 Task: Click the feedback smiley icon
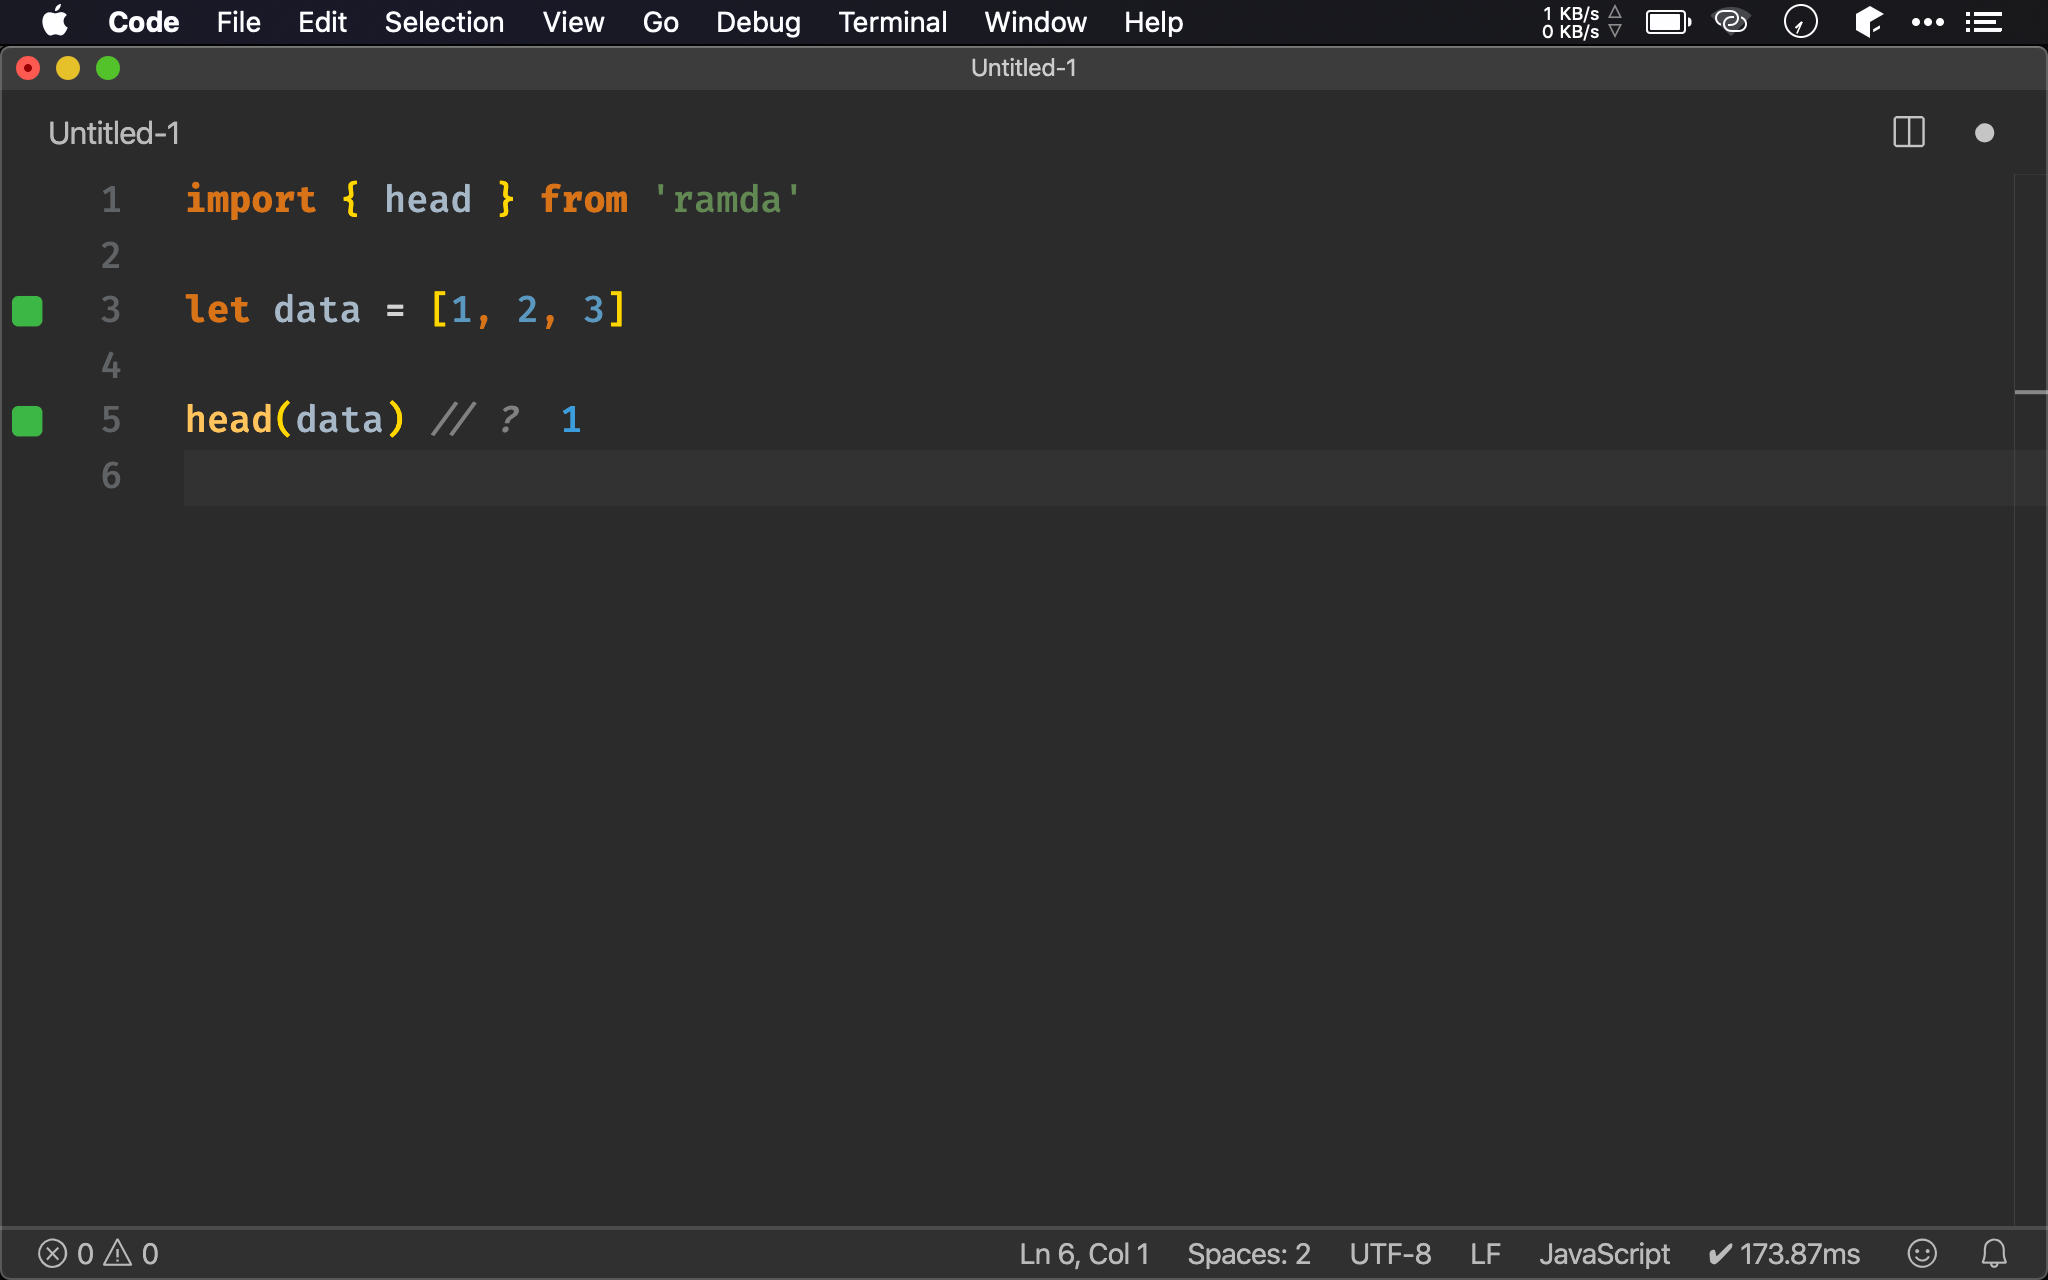1922,1254
